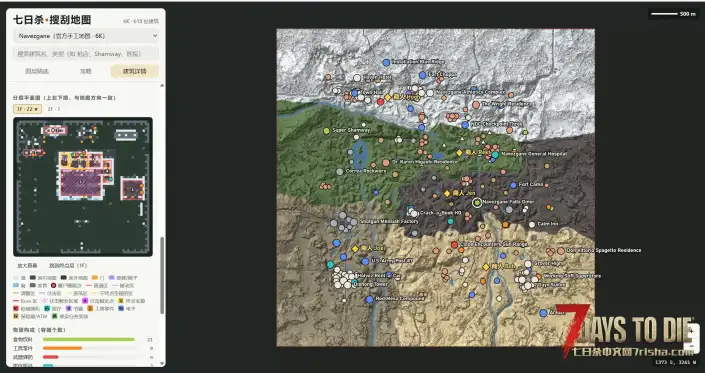The width and height of the screenshot is (705, 373).
Task: Click the trader Joel diamond marker
Action: 355,249
